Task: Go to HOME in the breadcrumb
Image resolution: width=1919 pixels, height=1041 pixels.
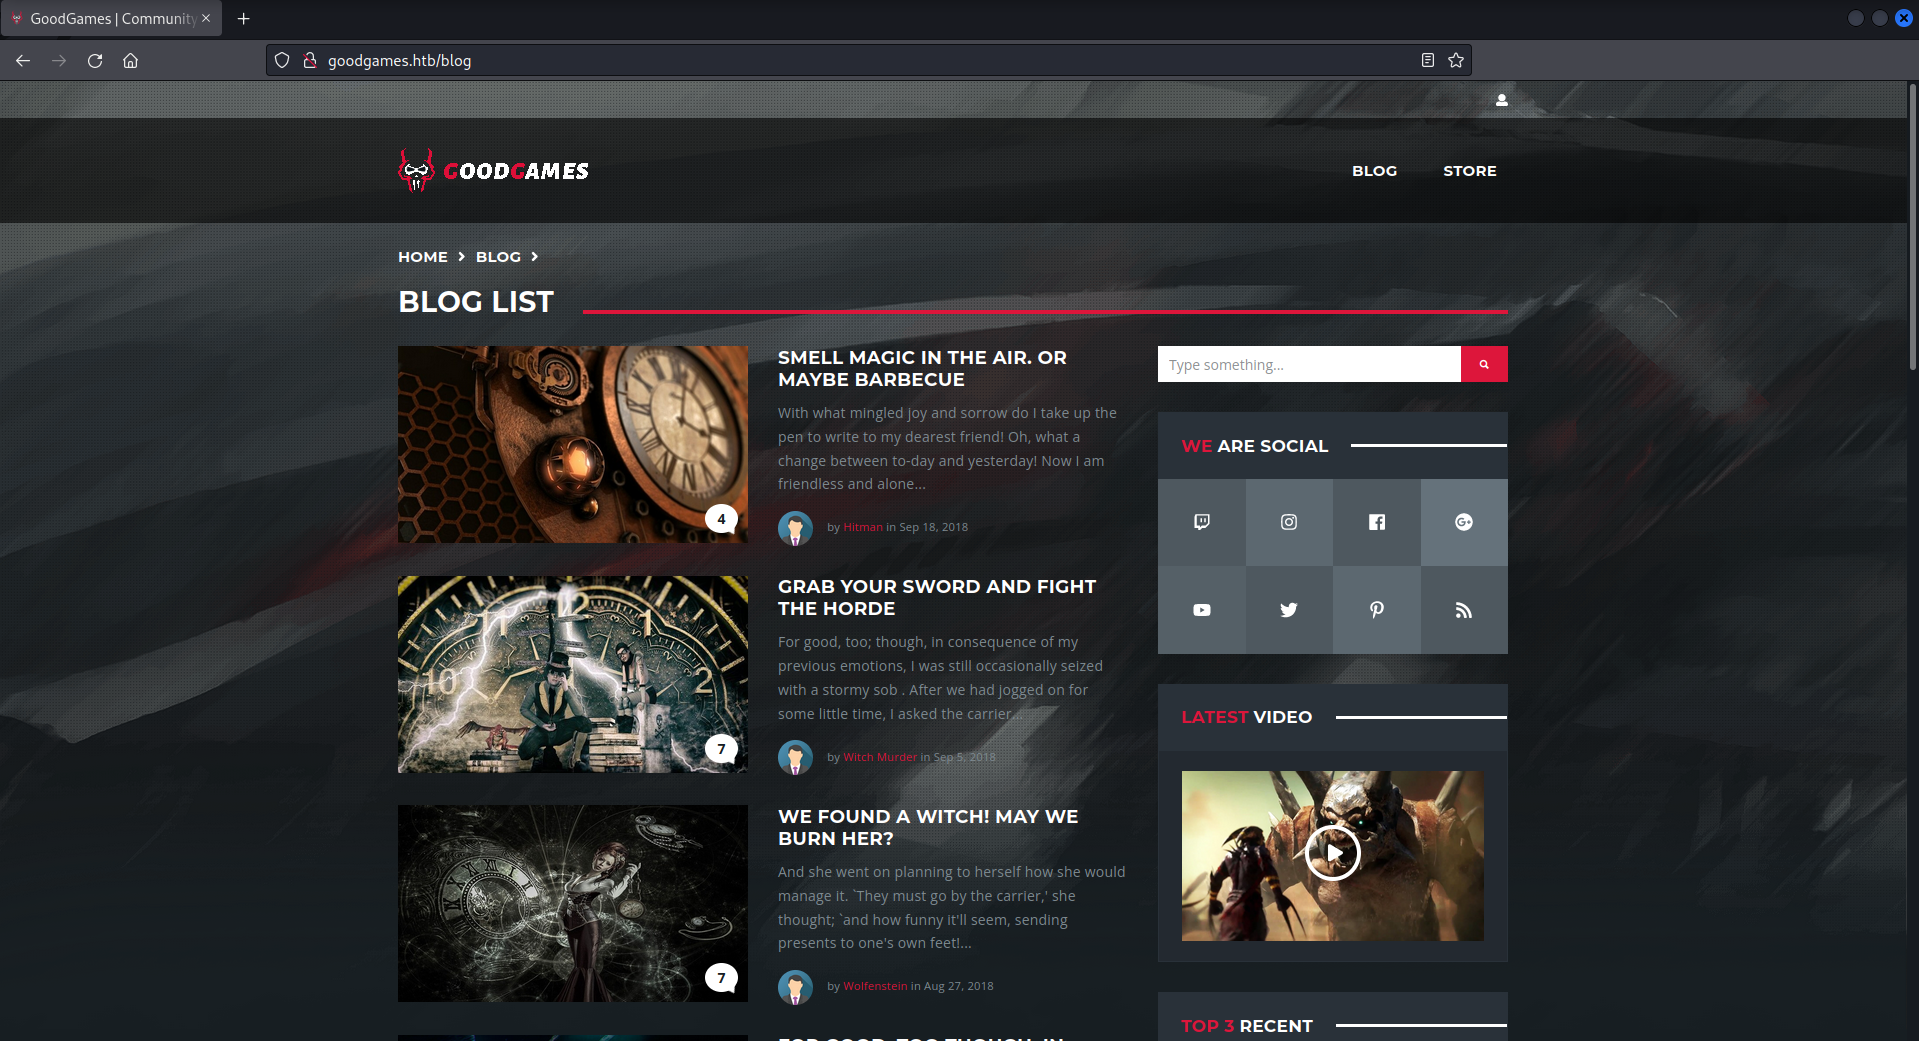Action: [423, 257]
